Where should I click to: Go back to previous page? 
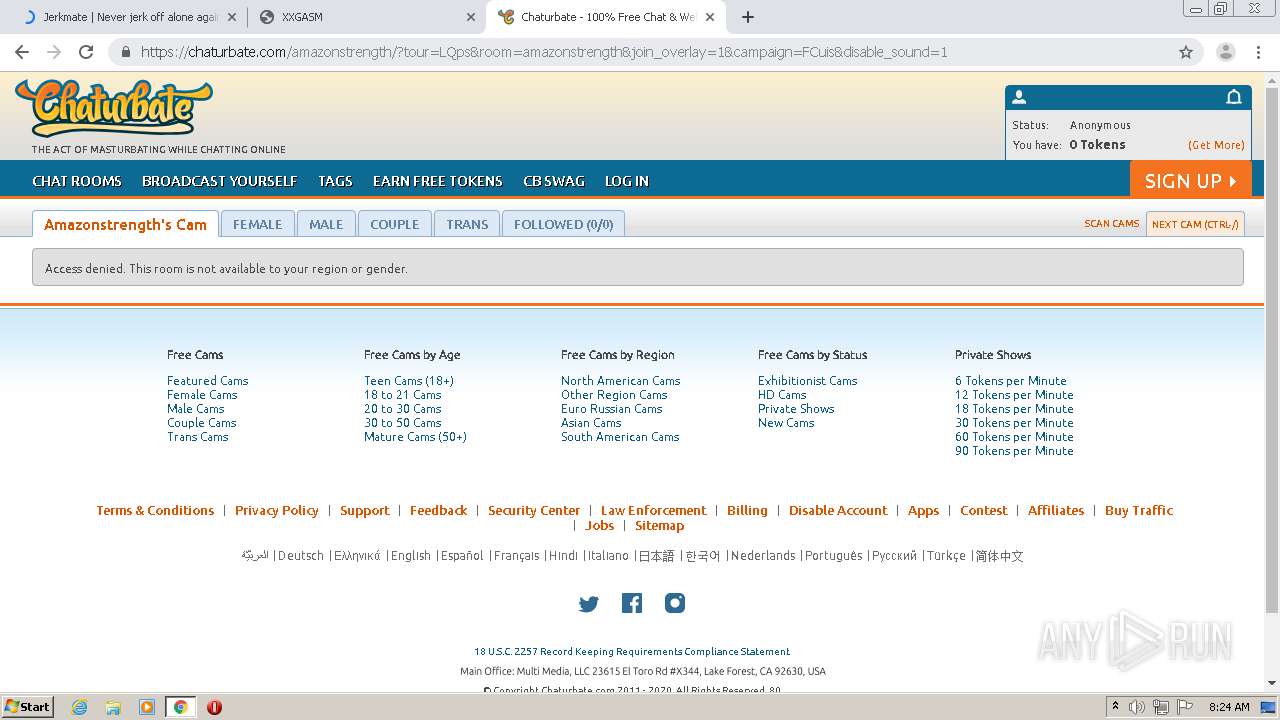pyautogui.click(x=22, y=52)
